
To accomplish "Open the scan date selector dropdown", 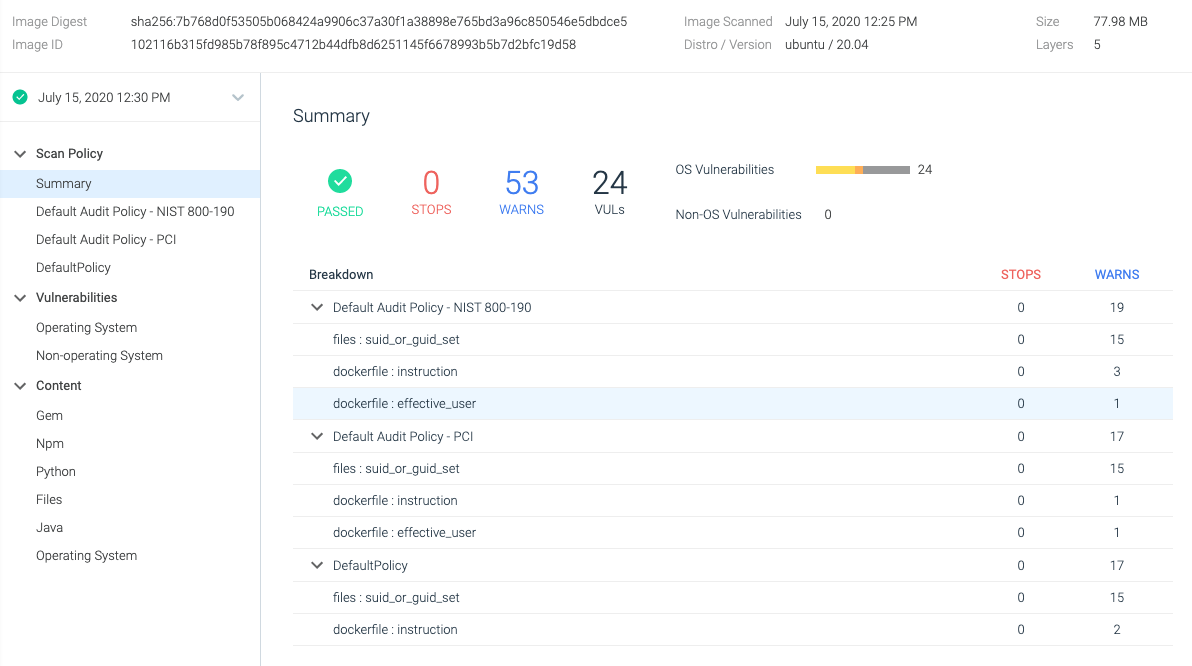I will click(238, 97).
